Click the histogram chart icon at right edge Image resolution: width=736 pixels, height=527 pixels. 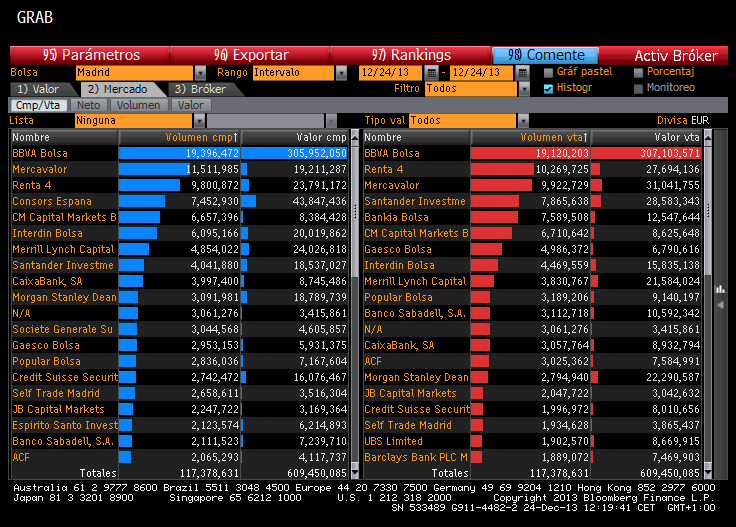(x=720, y=289)
